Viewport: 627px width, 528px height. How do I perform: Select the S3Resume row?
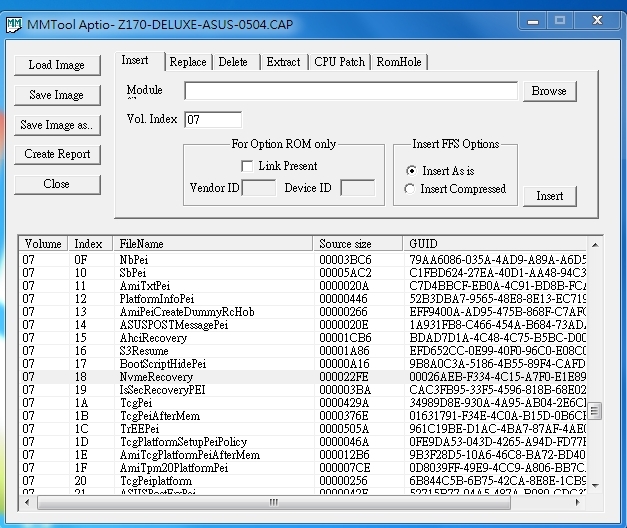[303, 351]
